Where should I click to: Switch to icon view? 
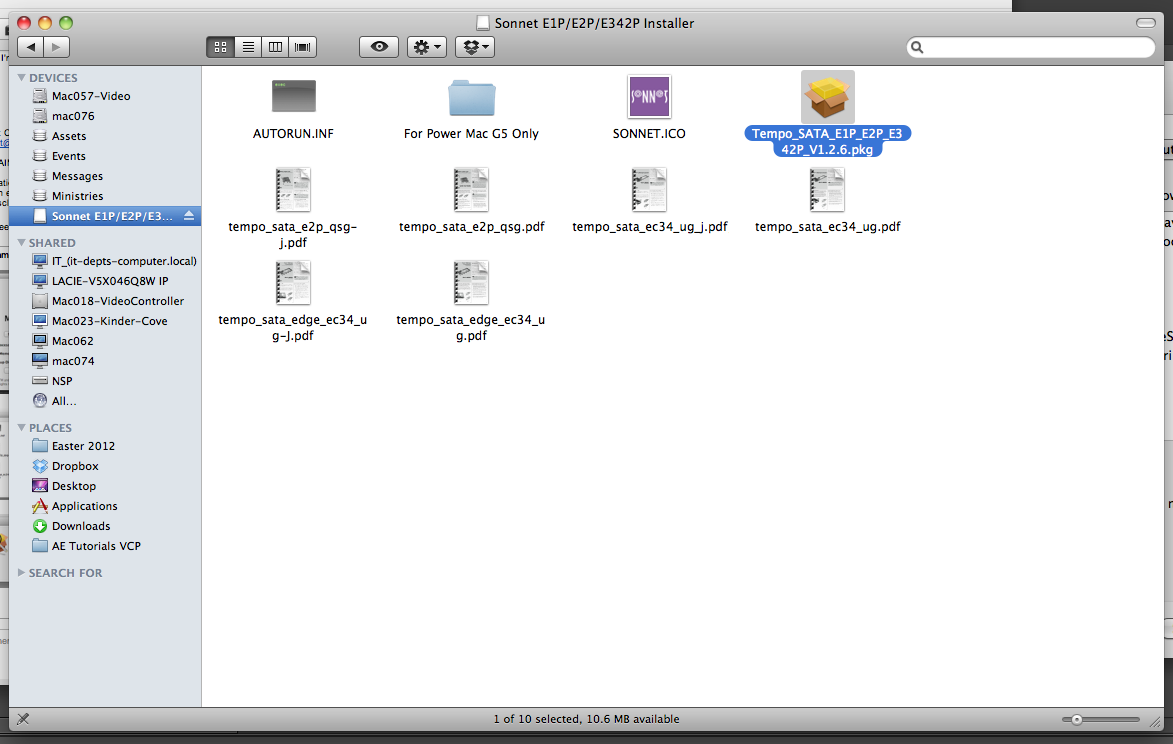pos(220,47)
